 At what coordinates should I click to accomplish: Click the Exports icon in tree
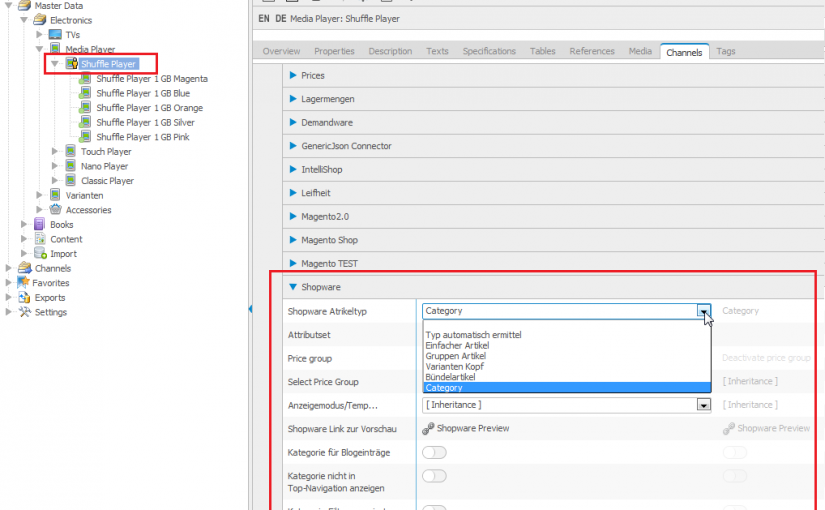click(24, 298)
